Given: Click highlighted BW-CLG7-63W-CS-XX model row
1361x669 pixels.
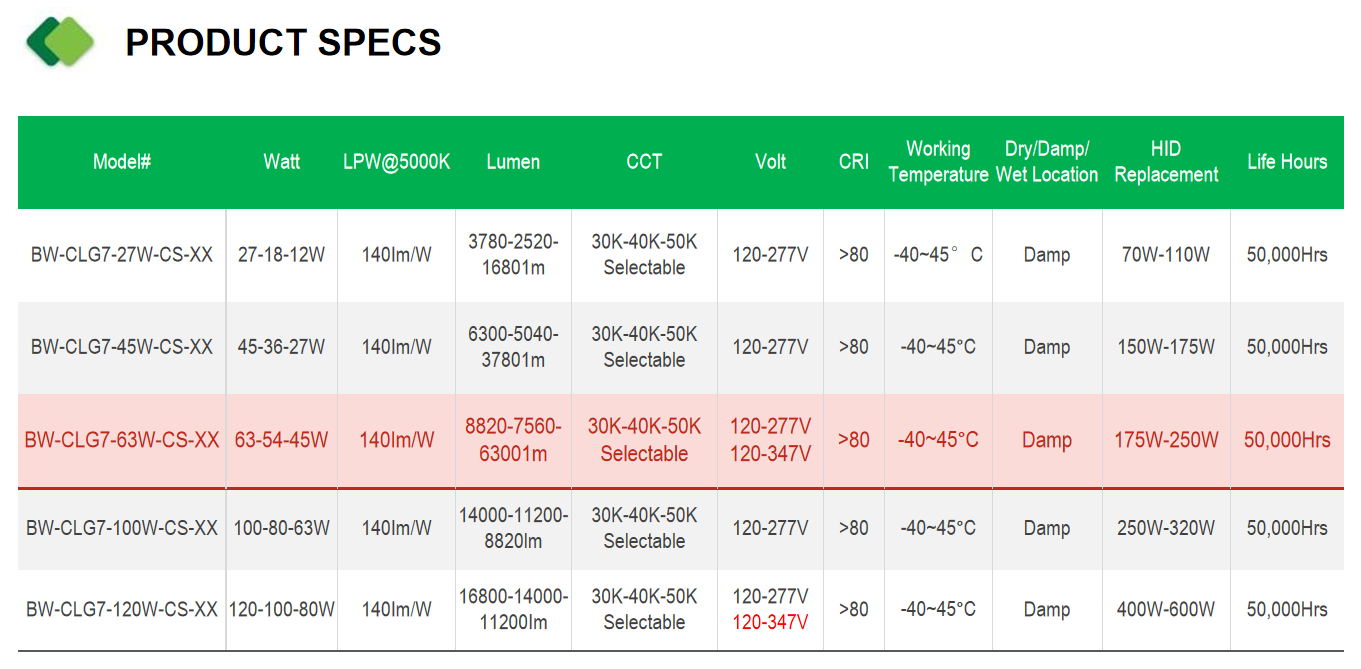Looking at the screenshot, I should (680, 440).
